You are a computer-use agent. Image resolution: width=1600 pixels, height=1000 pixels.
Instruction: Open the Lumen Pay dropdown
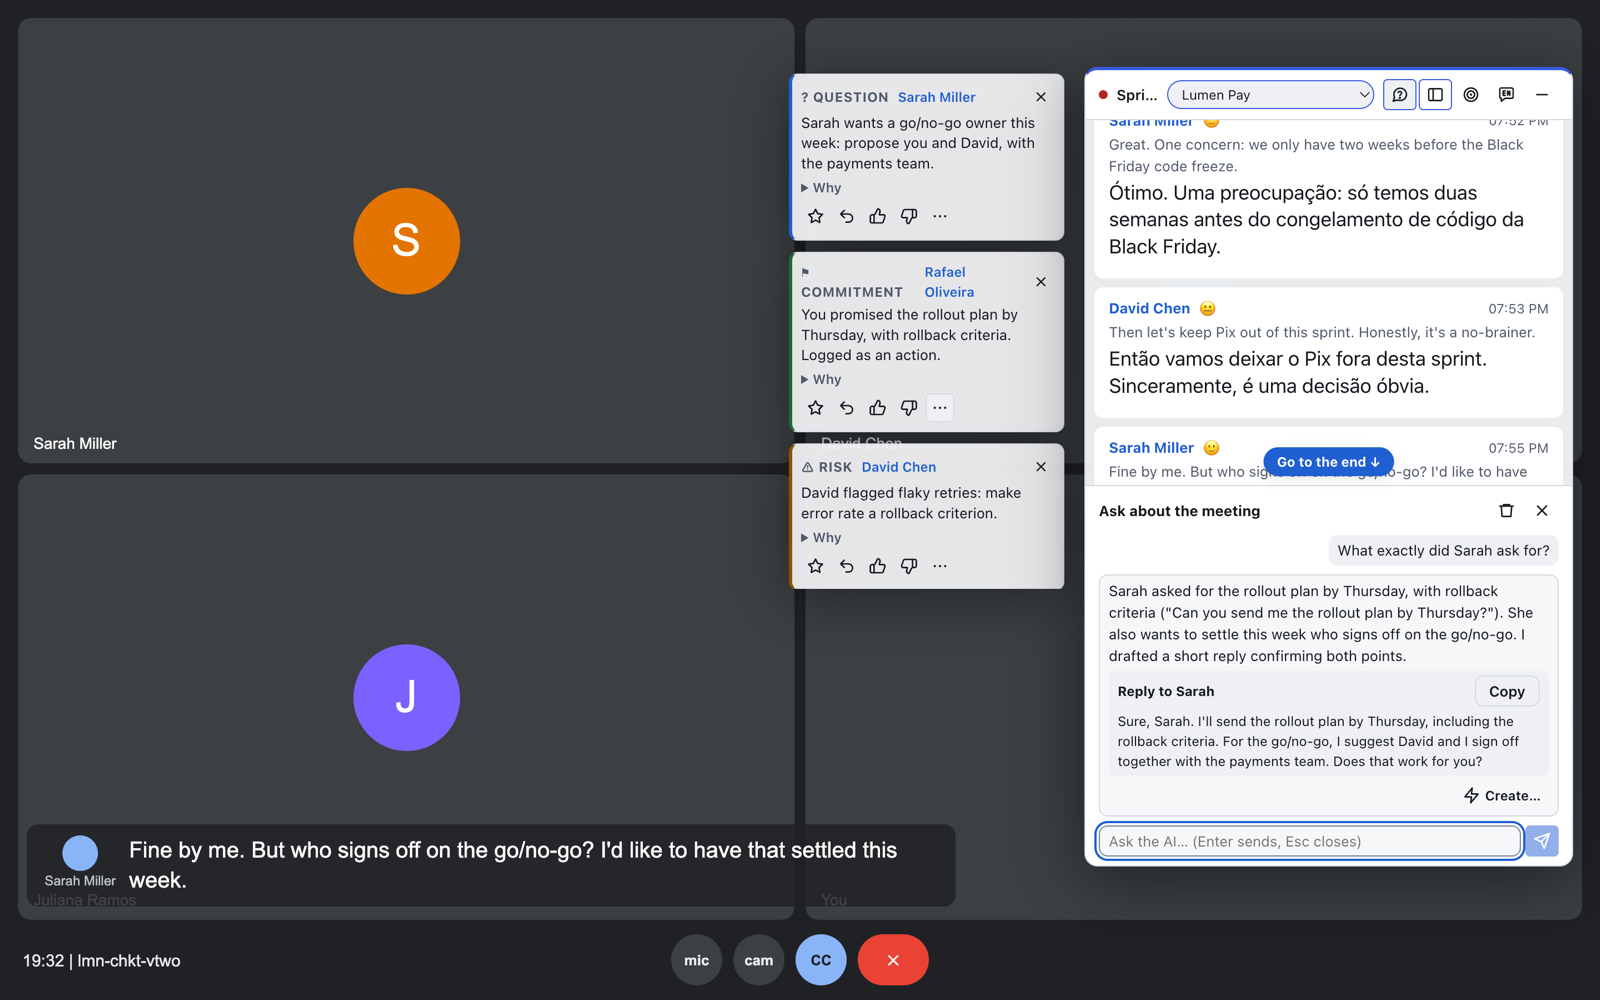click(x=1271, y=95)
